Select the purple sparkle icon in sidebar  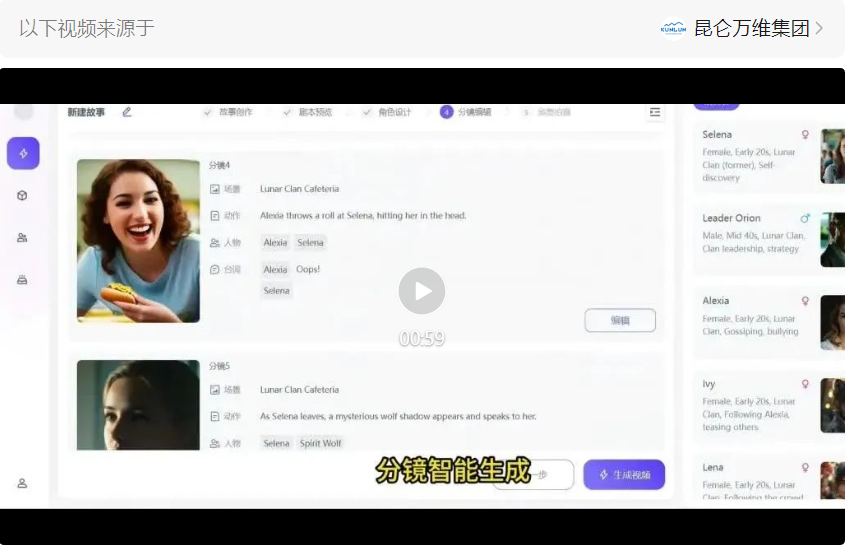pyautogui.click(x=23, y=153)
